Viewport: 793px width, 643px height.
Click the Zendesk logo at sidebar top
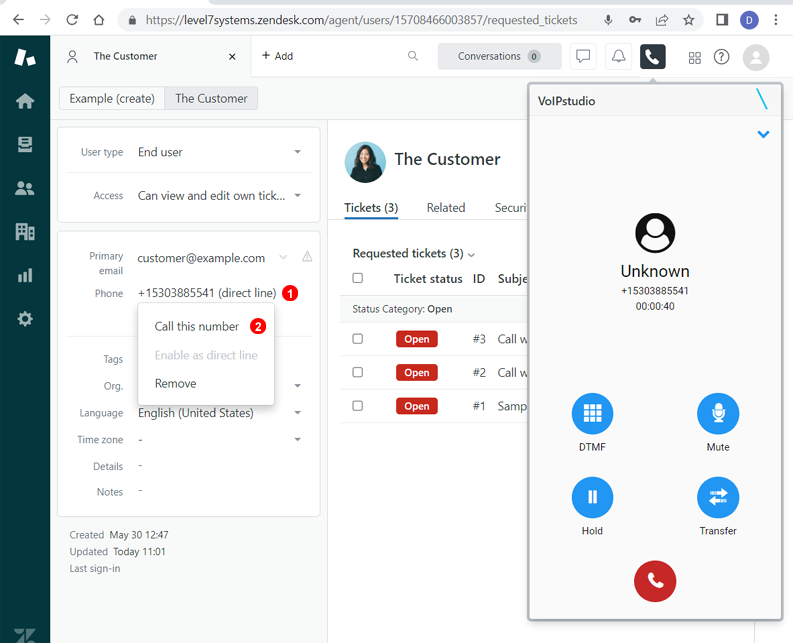click(25, 57)
